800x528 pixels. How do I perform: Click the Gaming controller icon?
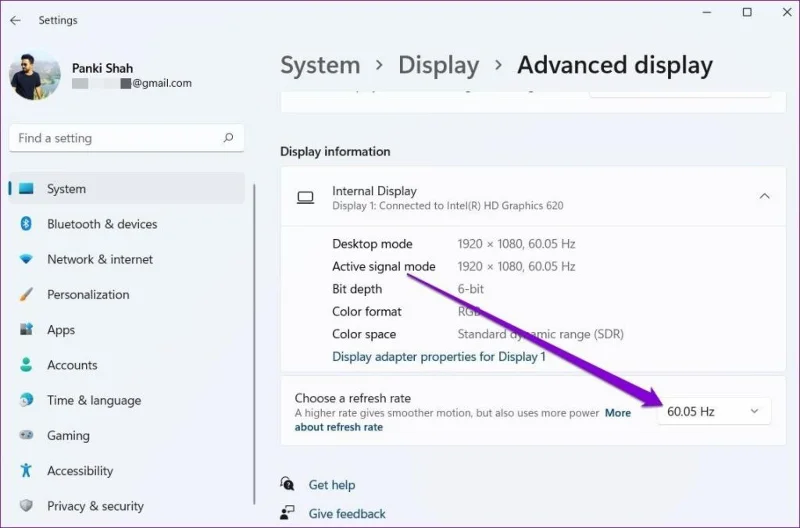tap(26, 435)
